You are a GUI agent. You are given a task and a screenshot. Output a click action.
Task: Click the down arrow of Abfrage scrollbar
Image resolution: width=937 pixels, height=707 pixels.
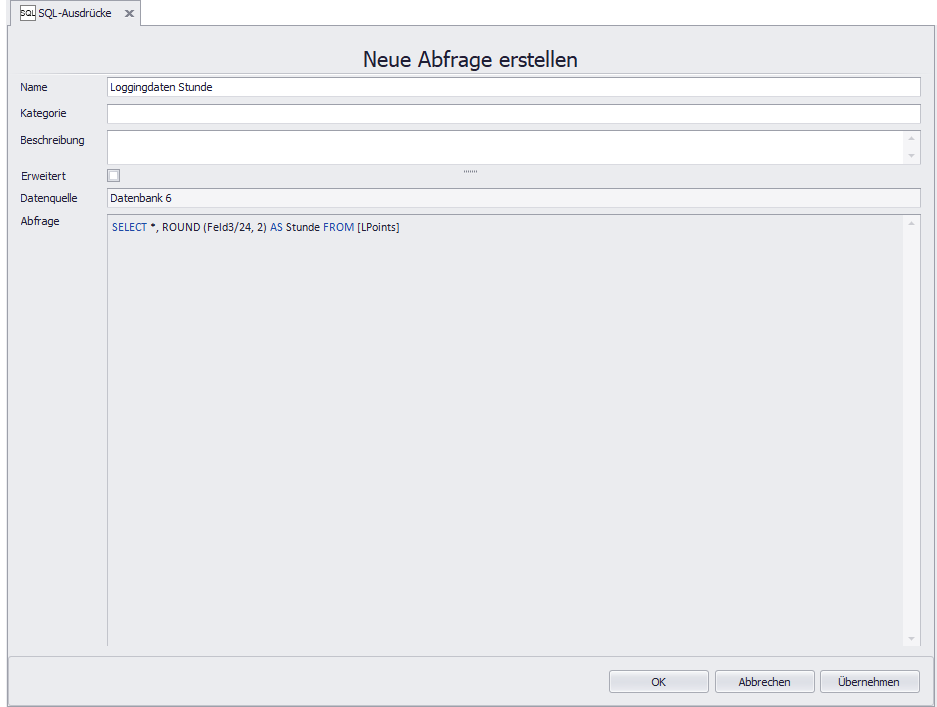click(x=910, y=638)
